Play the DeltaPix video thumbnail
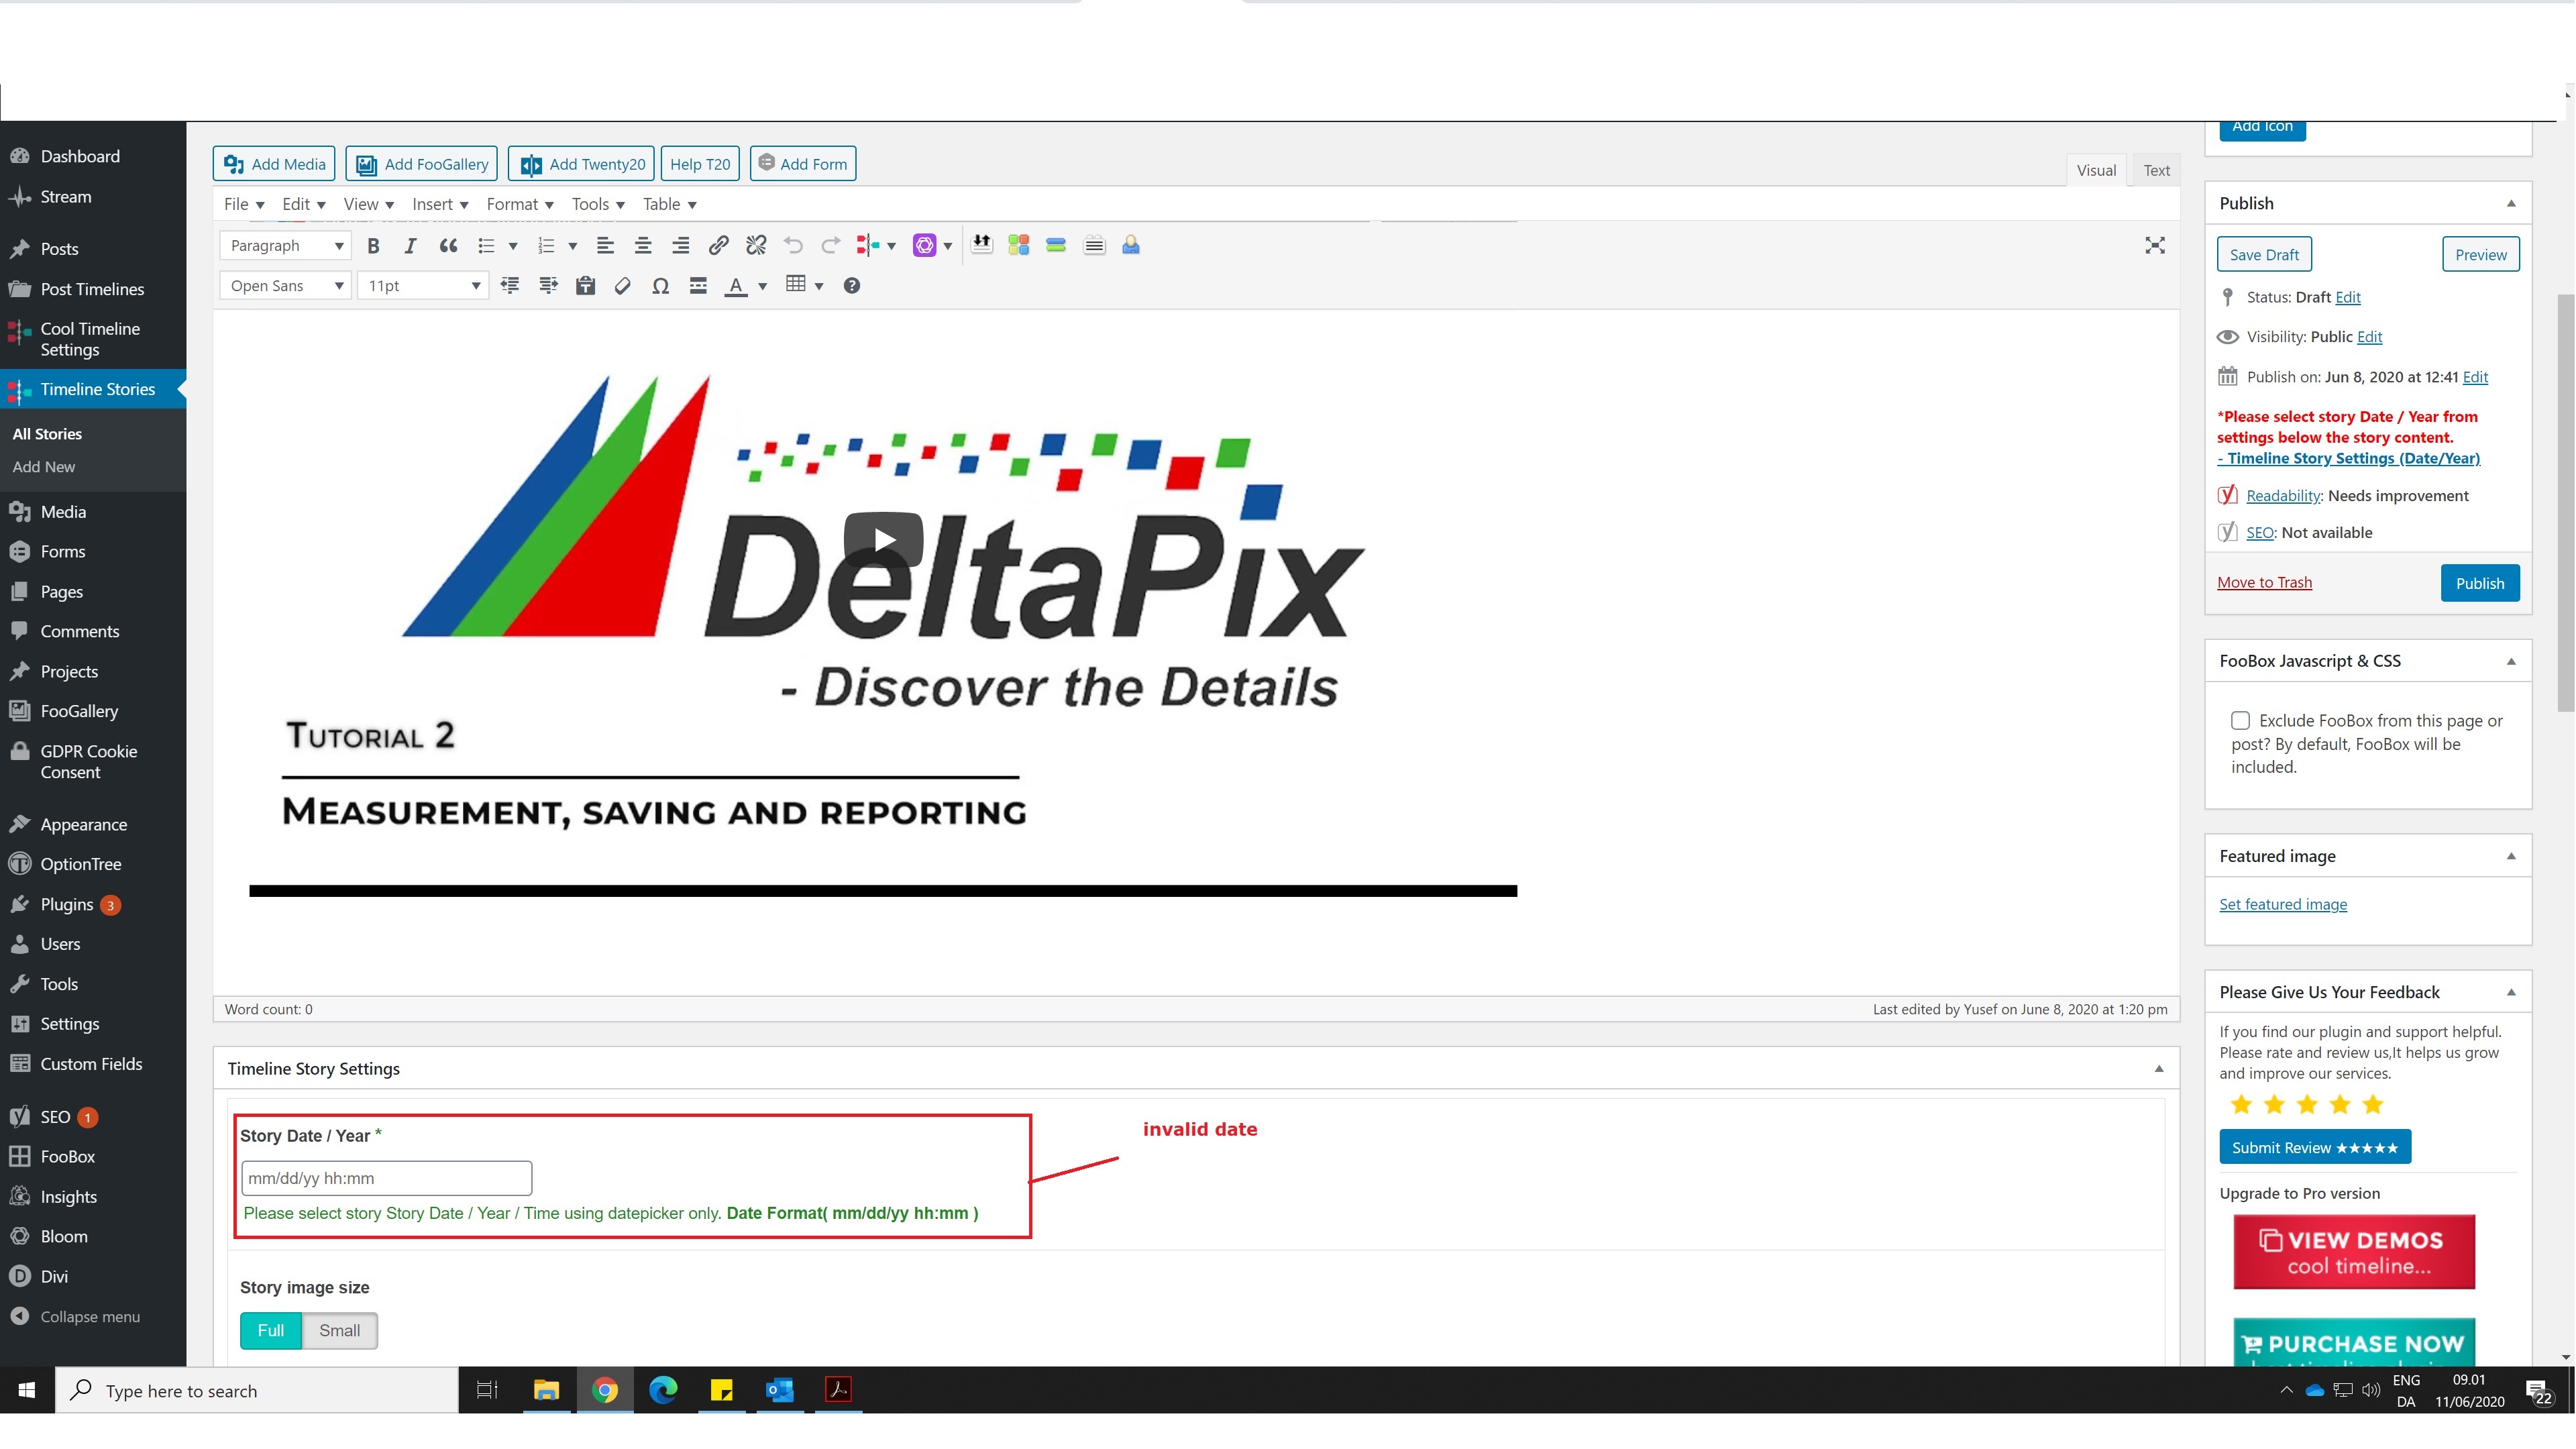The image size is (2576, 1449). 883,540
